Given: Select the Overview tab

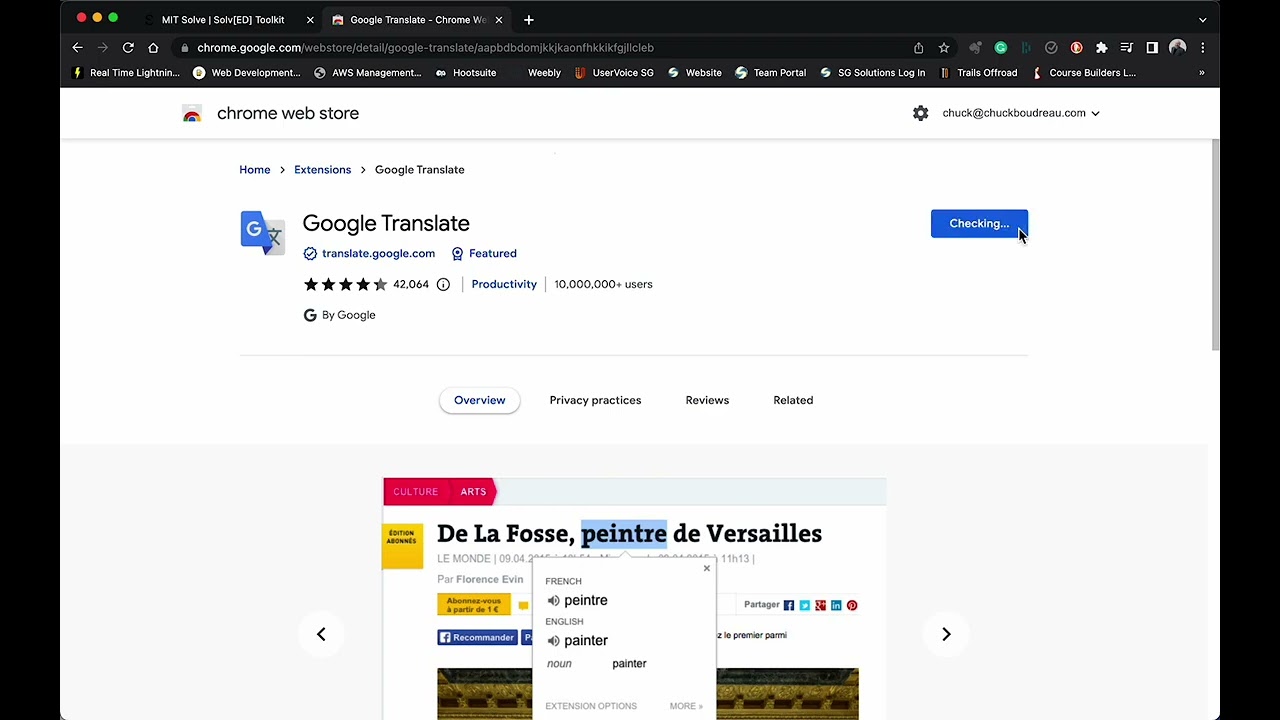Looking at the screenshot, I should pos(479,400).
